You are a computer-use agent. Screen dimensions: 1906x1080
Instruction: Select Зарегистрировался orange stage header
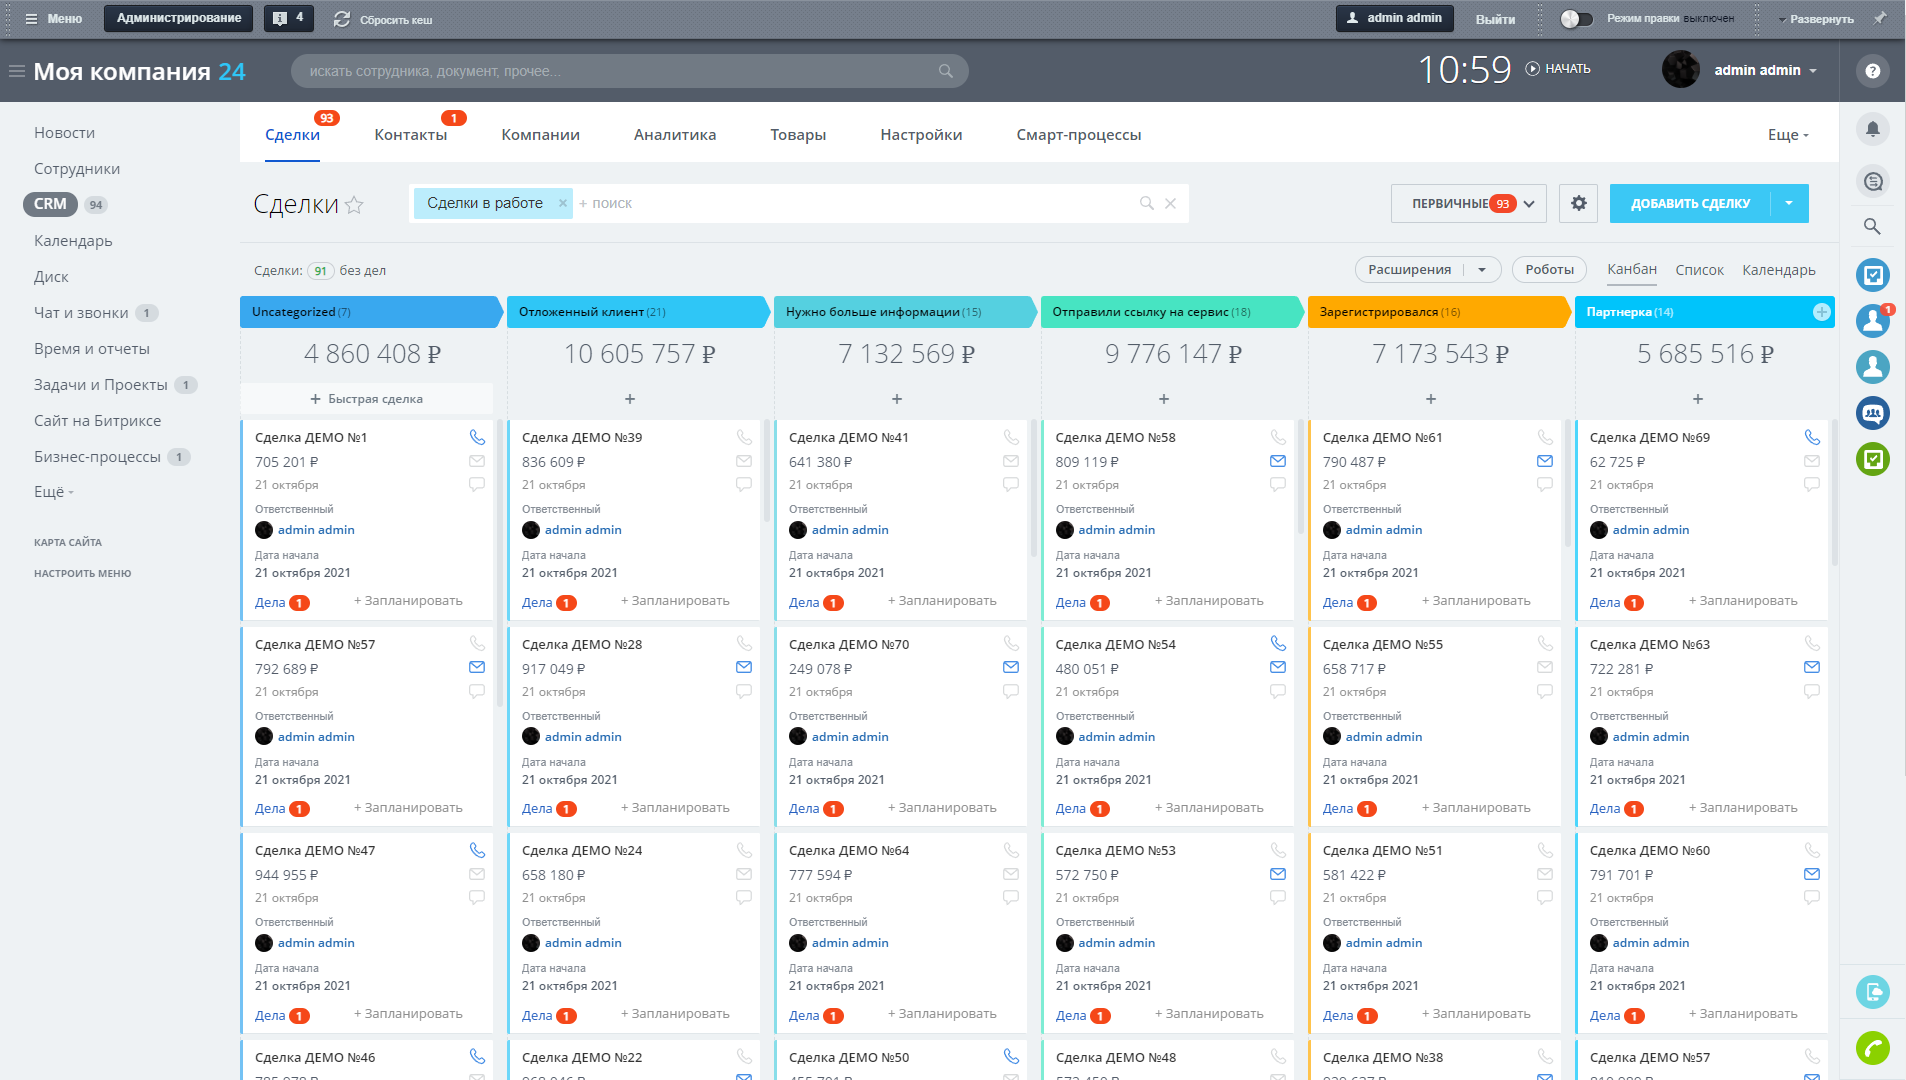click(x=1437, y=312)
